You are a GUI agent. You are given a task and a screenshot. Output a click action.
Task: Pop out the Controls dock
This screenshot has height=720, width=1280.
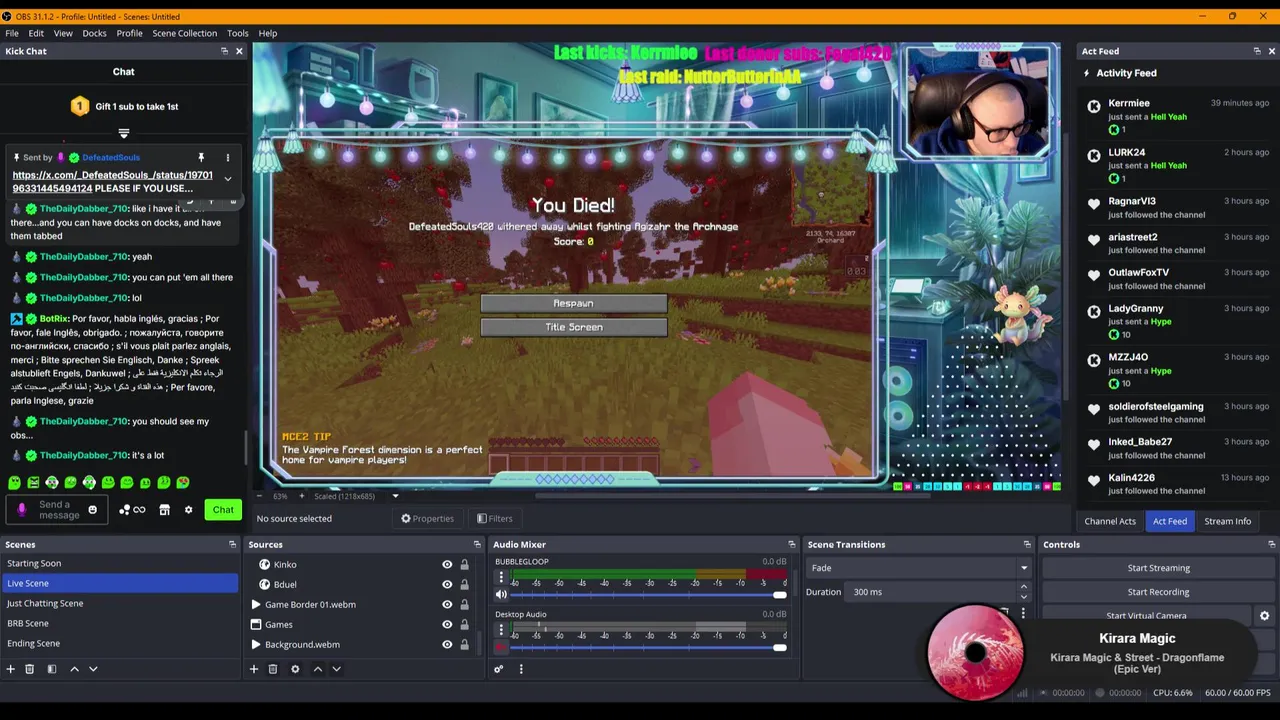point(1271,544)
